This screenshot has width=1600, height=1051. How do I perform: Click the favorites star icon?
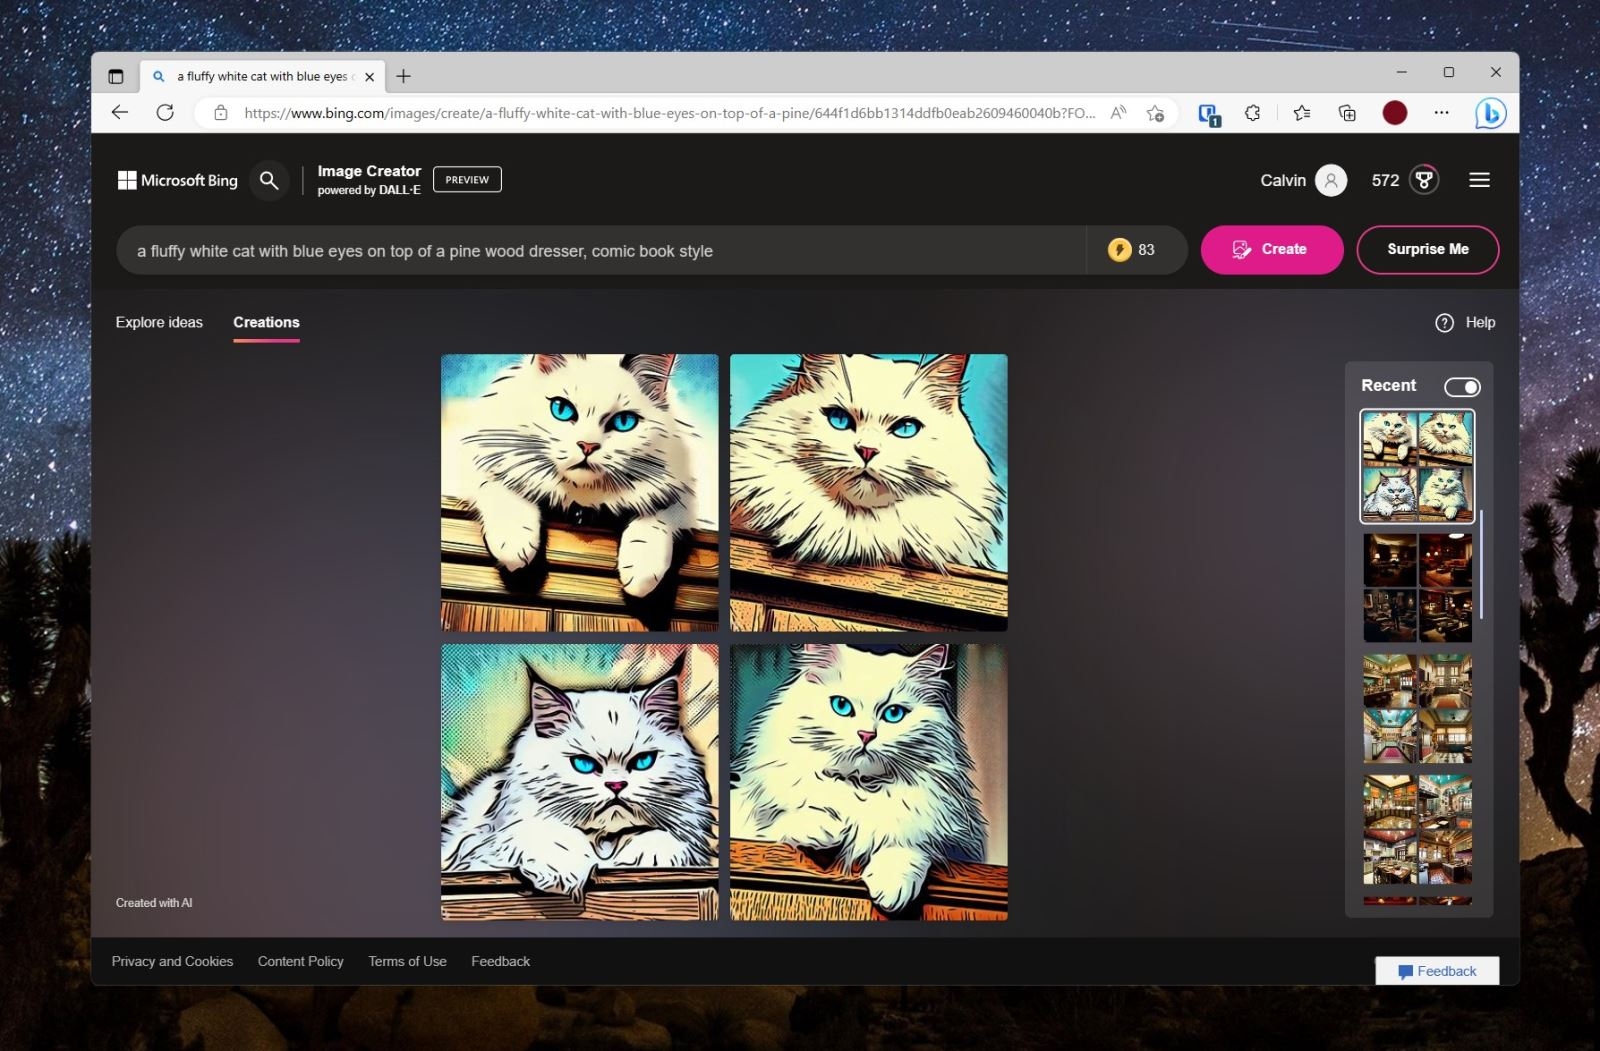(x=1301, y=113)
